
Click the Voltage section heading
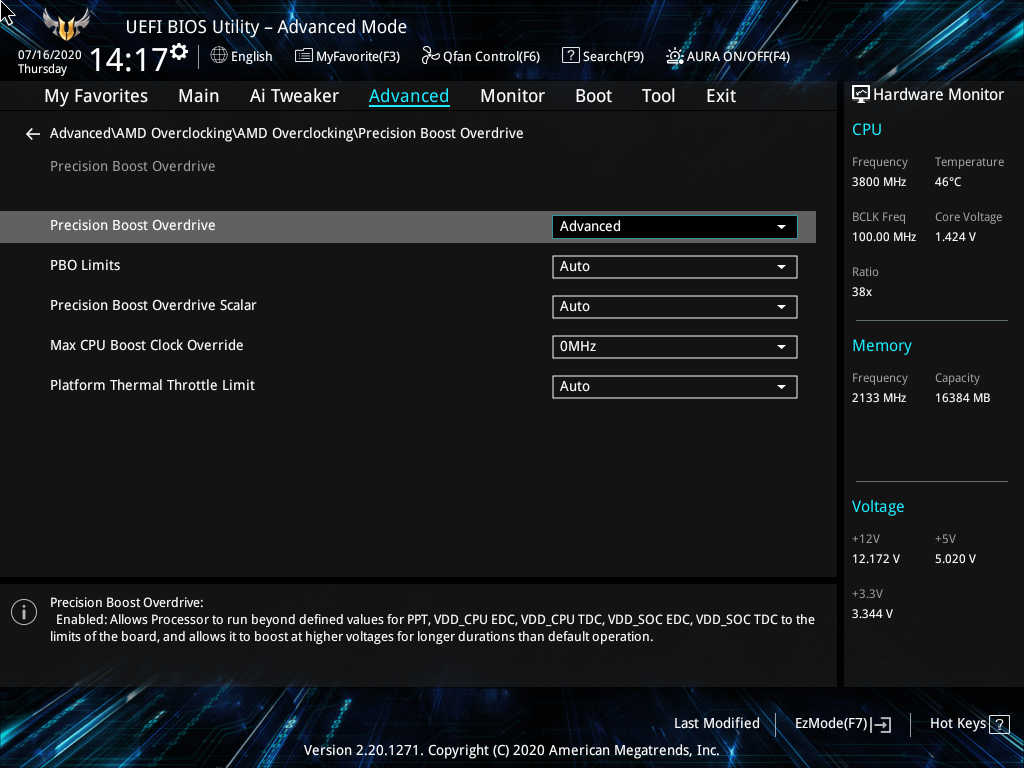pyautogui.click(x=878, y=507)
